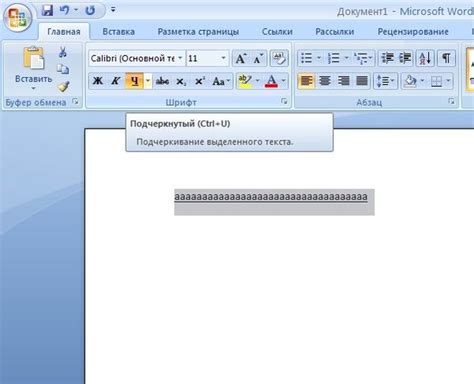Align text to the right
The width and height of the screenshot is (474, 384).
point(343,81)
